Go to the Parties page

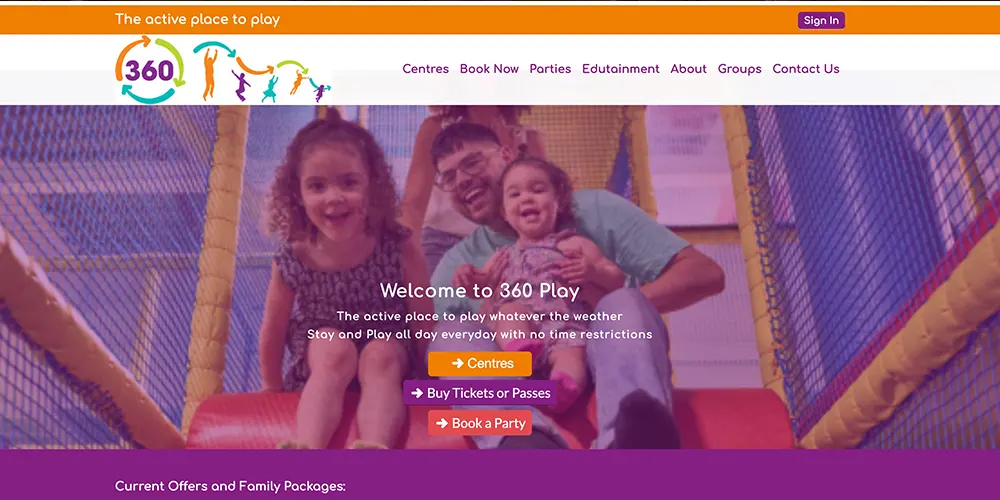550,69
